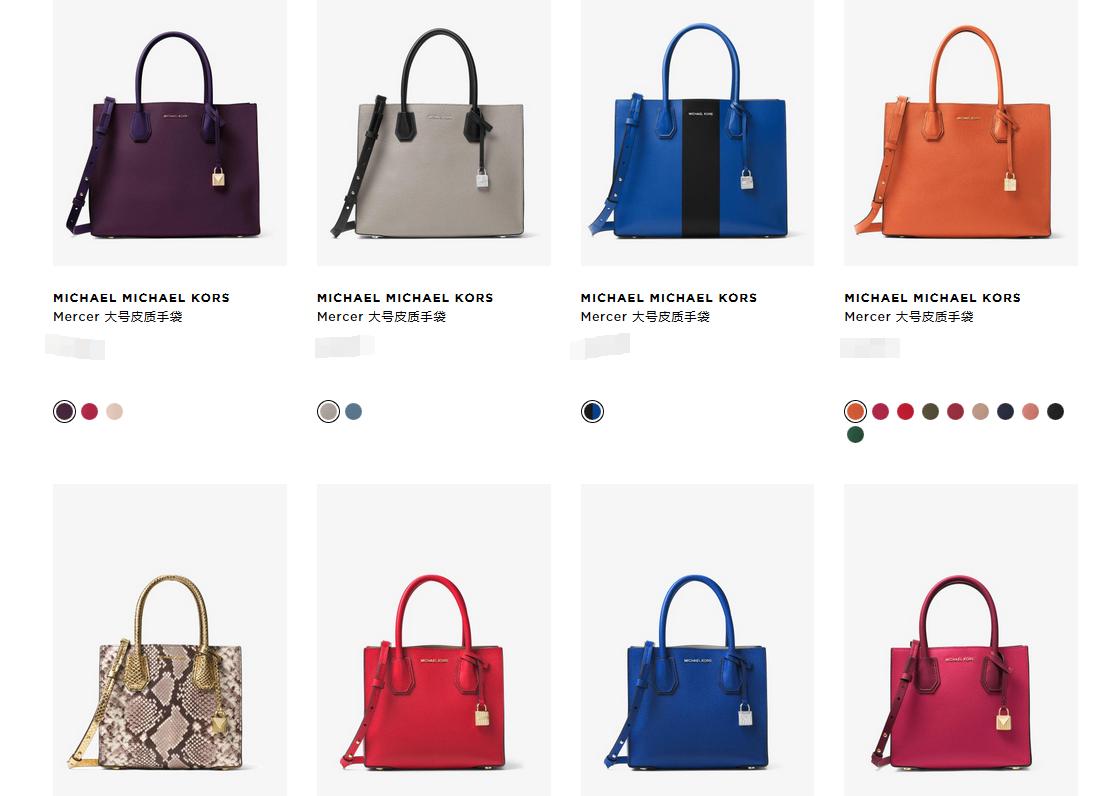This screenshot has width=1096, height=796.
Task: Pick the black swatch at end of row
Action: tap(1055, 412)
